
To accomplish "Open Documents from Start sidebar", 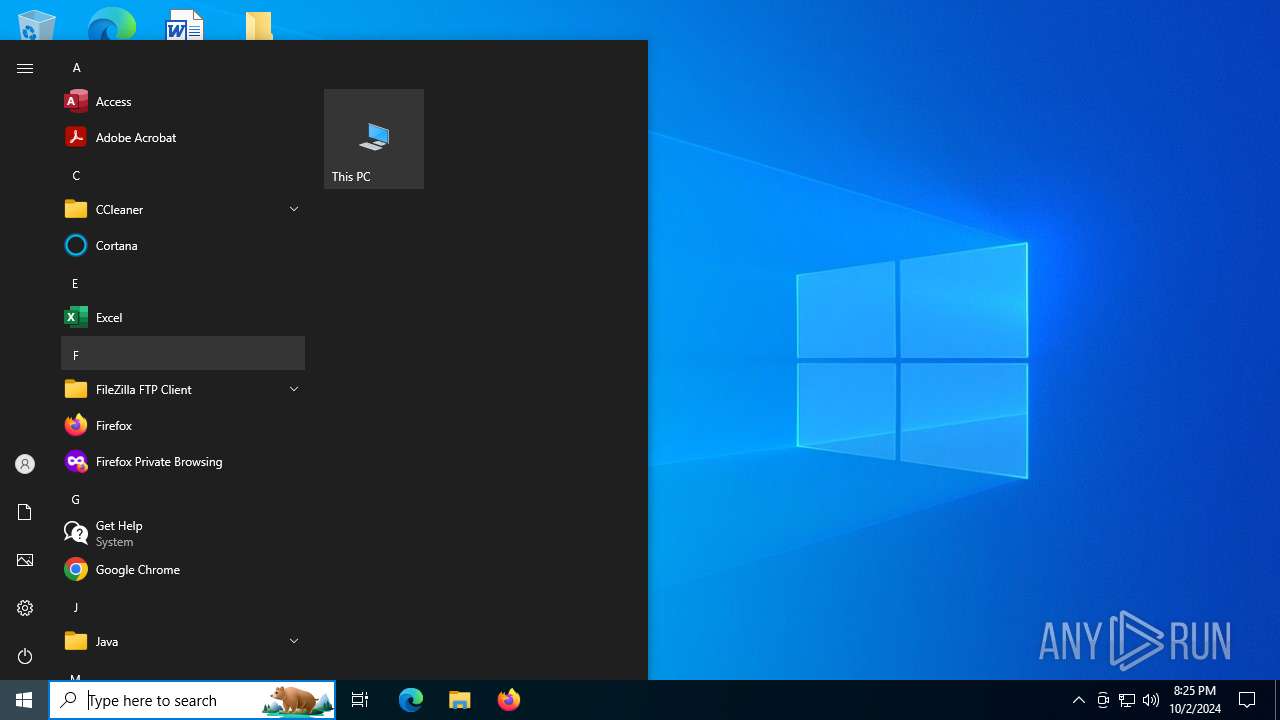I will pyautogui.click(x=25, y=512).
